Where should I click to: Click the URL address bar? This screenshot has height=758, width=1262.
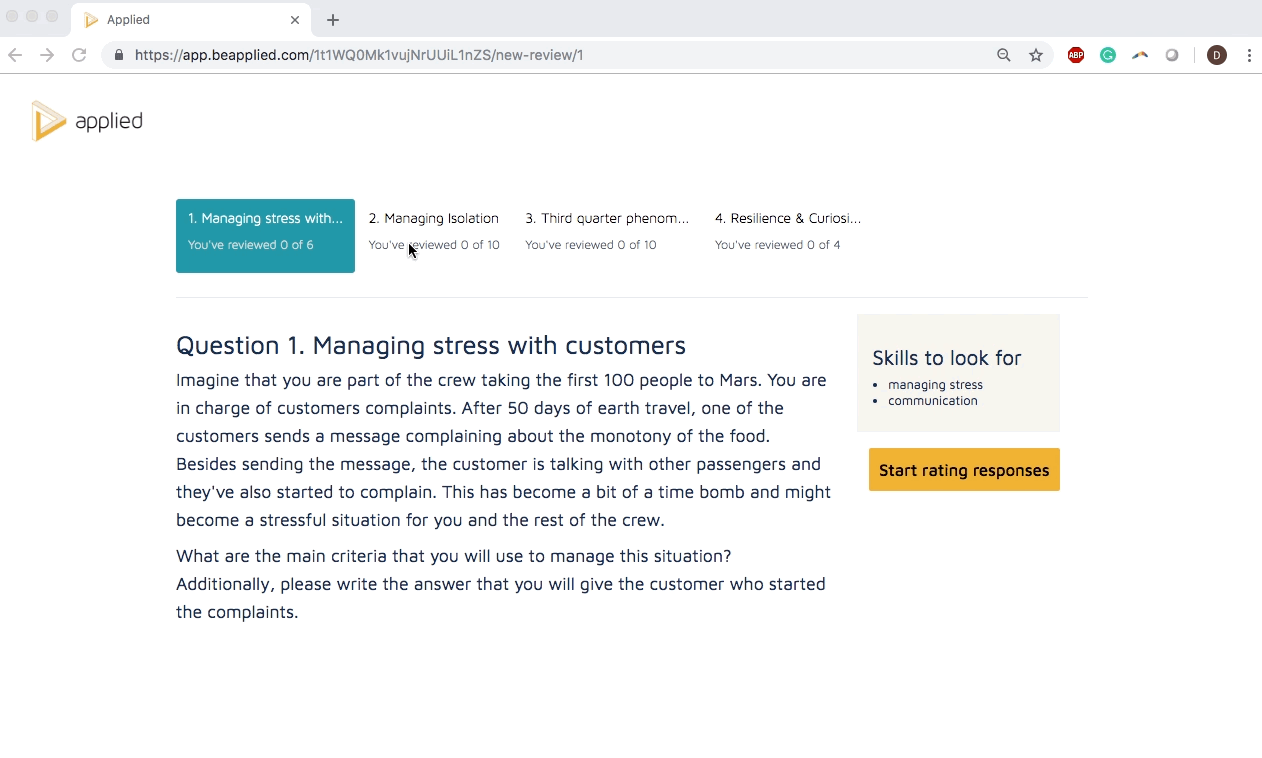(550, 55)
